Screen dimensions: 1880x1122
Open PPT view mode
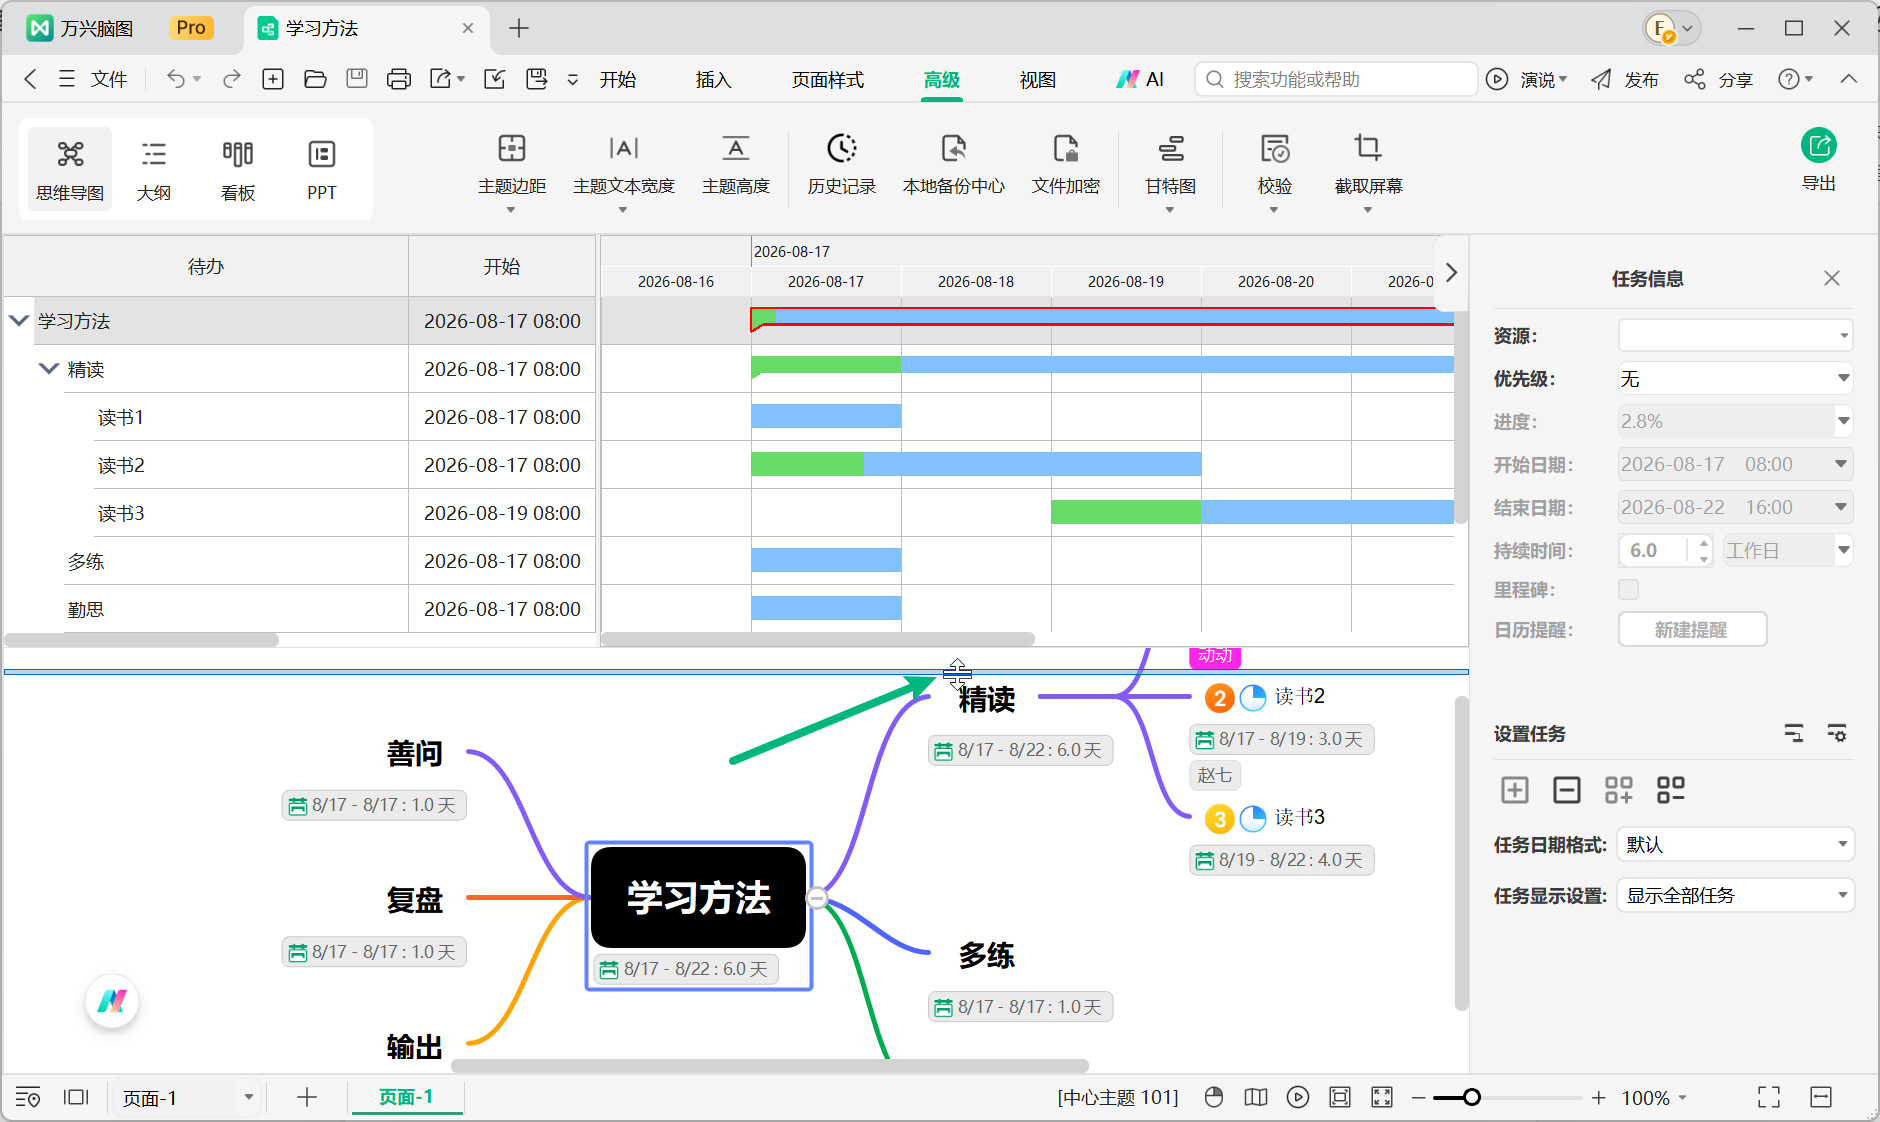pyautogui.click(x=322, y=168)
